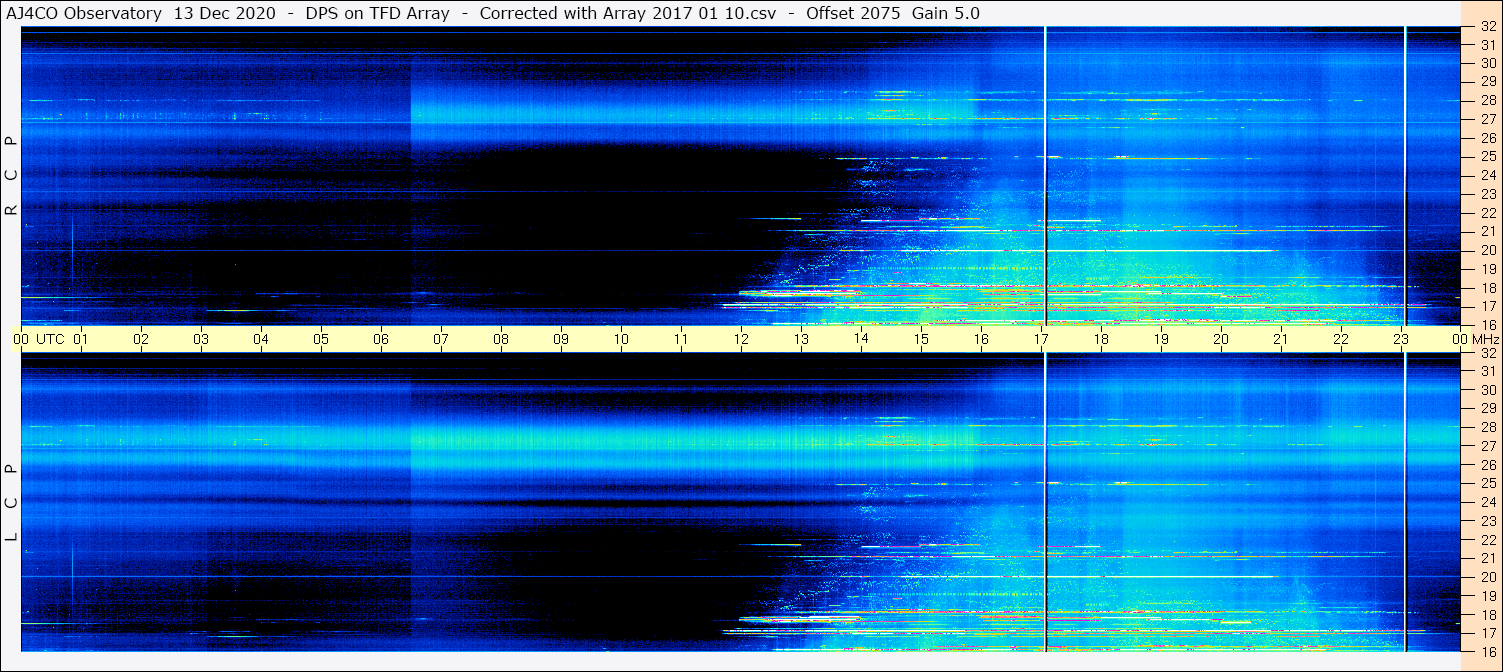Select the 27 MHz label on lower scale
The height and width of the screenshot is (672, 1503).
(1487, 446)
